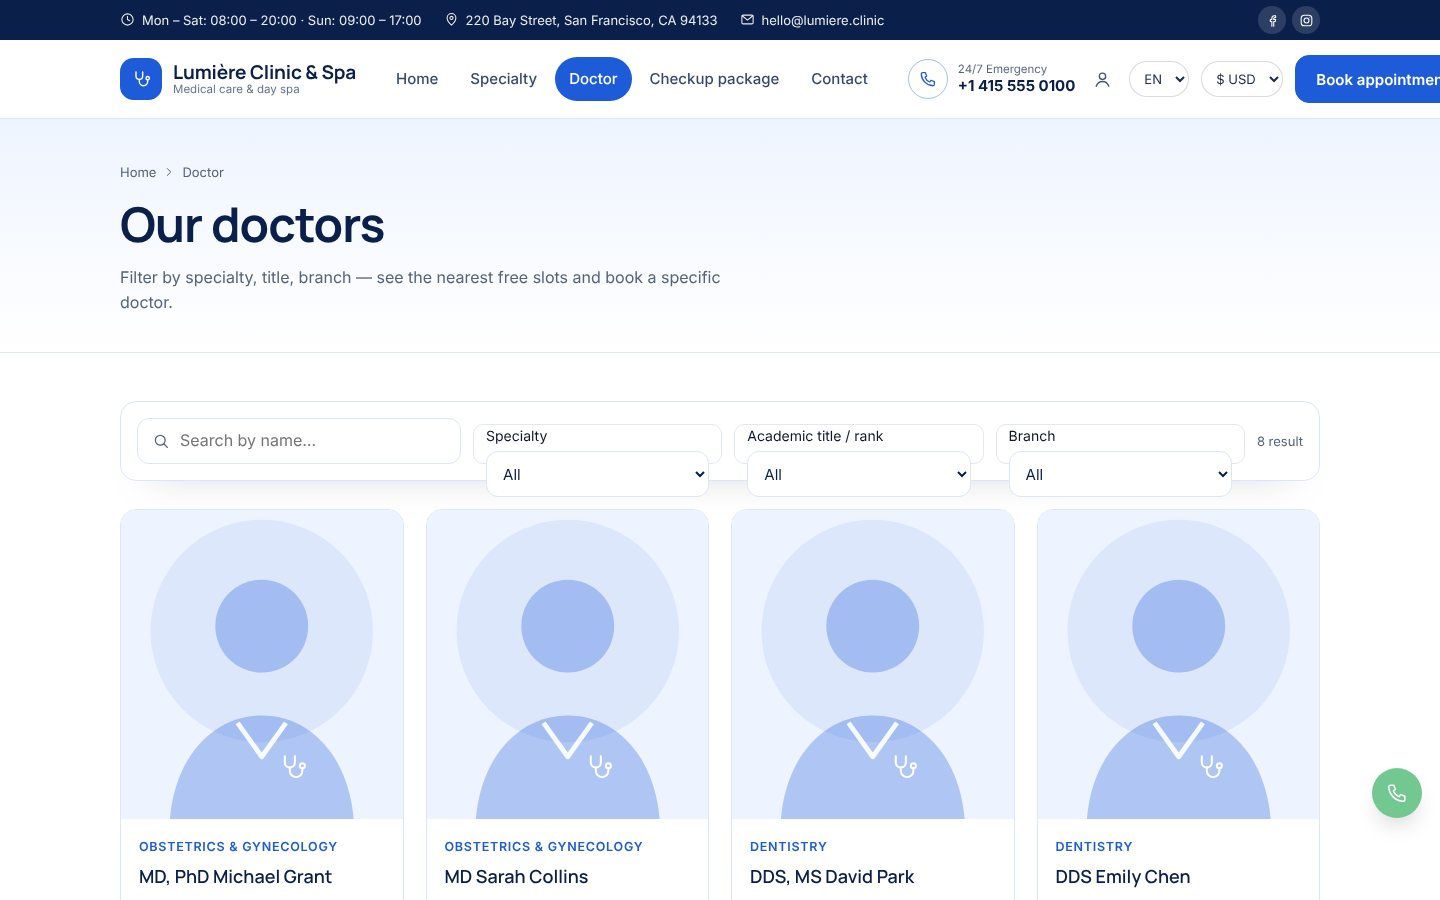Viewport: 1440px width, 900px height.
Task: Open MD, PhD Michael Grant's photo thumbnail
Action: point(262,665)
